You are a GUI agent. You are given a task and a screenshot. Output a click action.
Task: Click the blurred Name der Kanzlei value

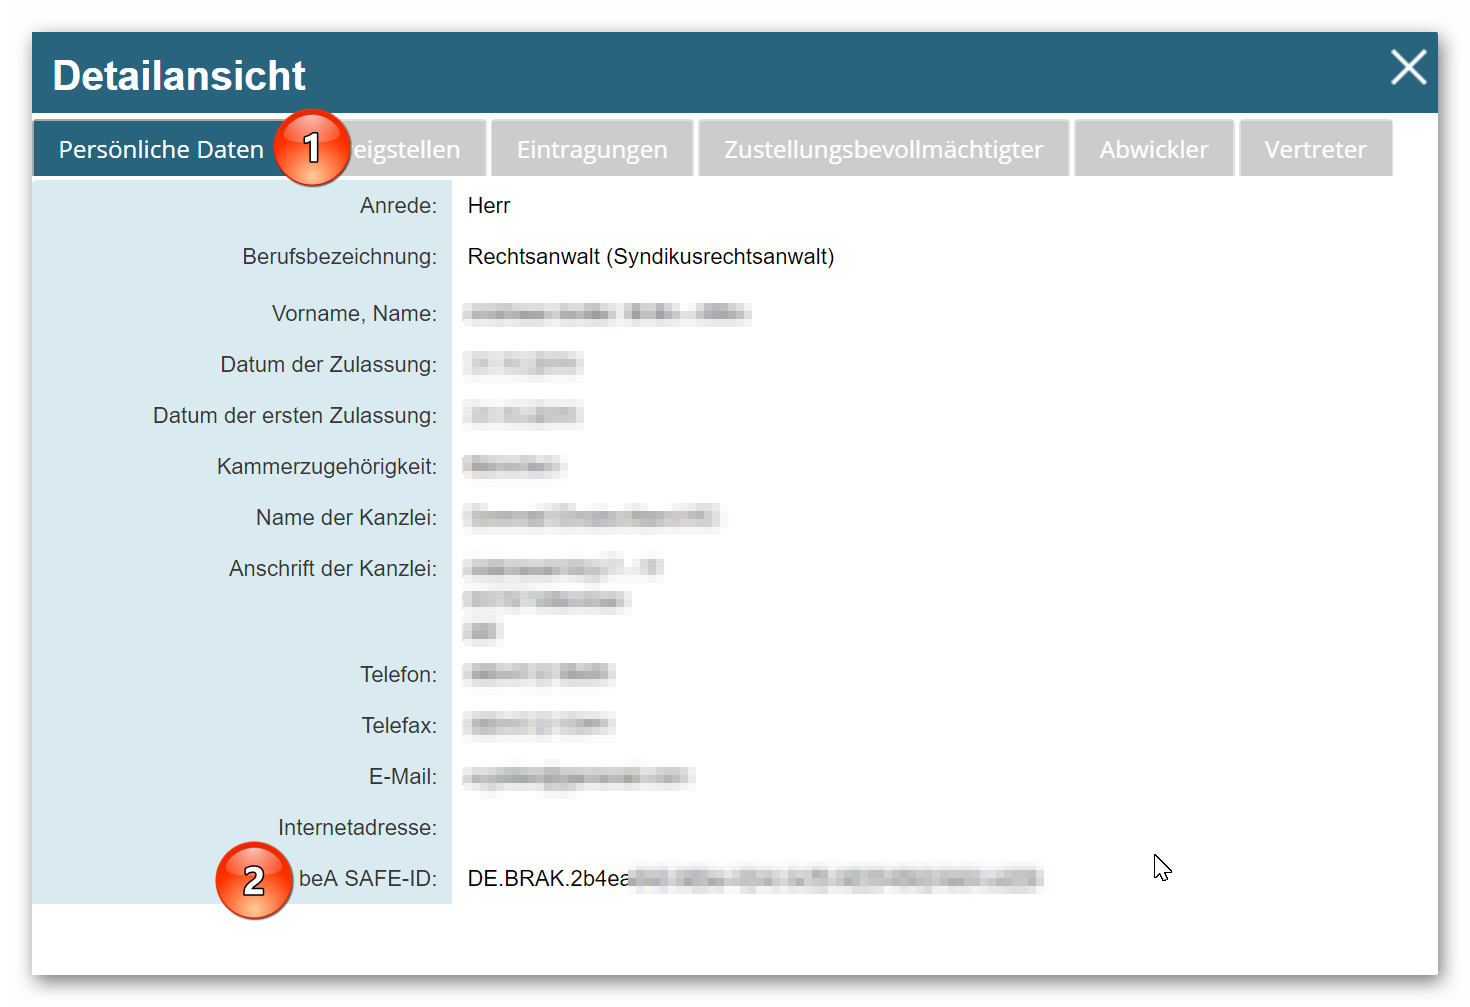click(x=591, y=518)
